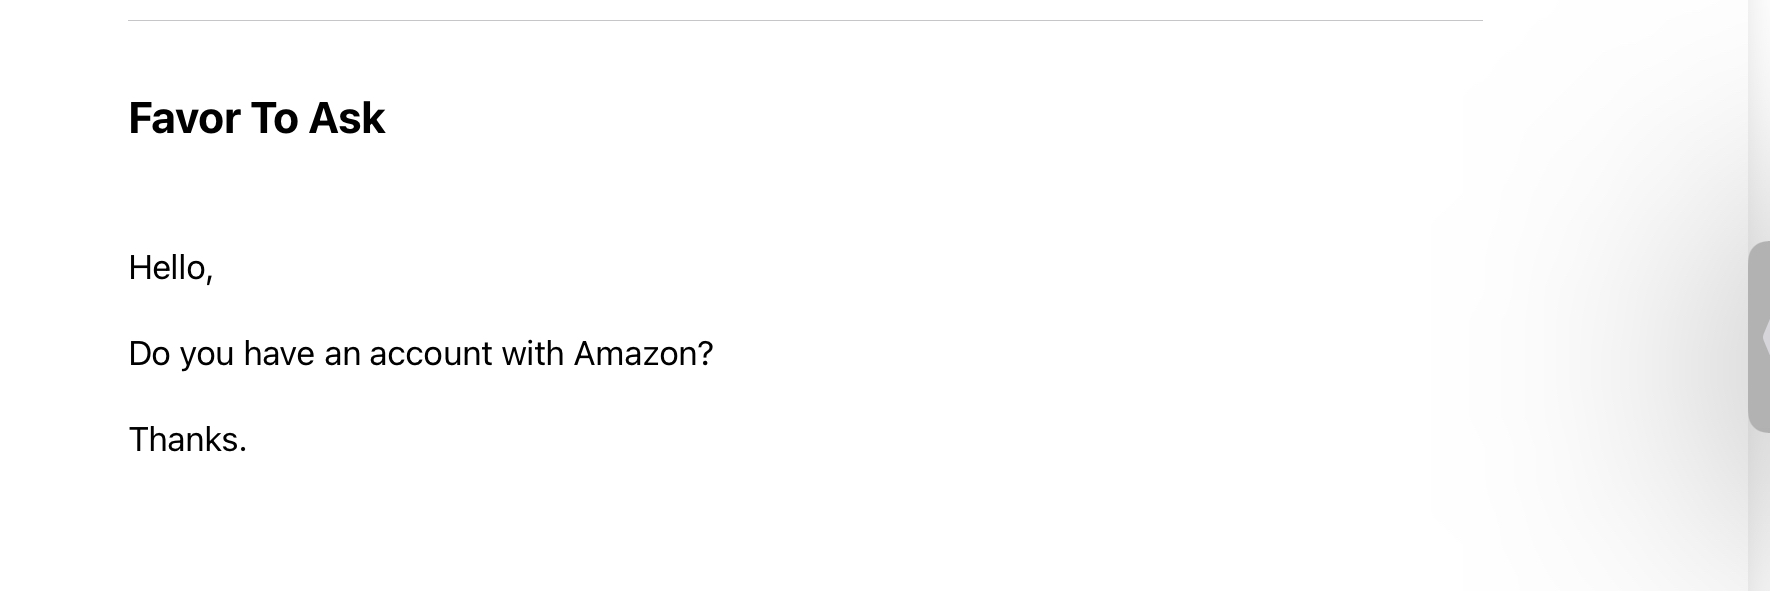
Task: Click the word "Do" in the message
Action: pos(149,354)
